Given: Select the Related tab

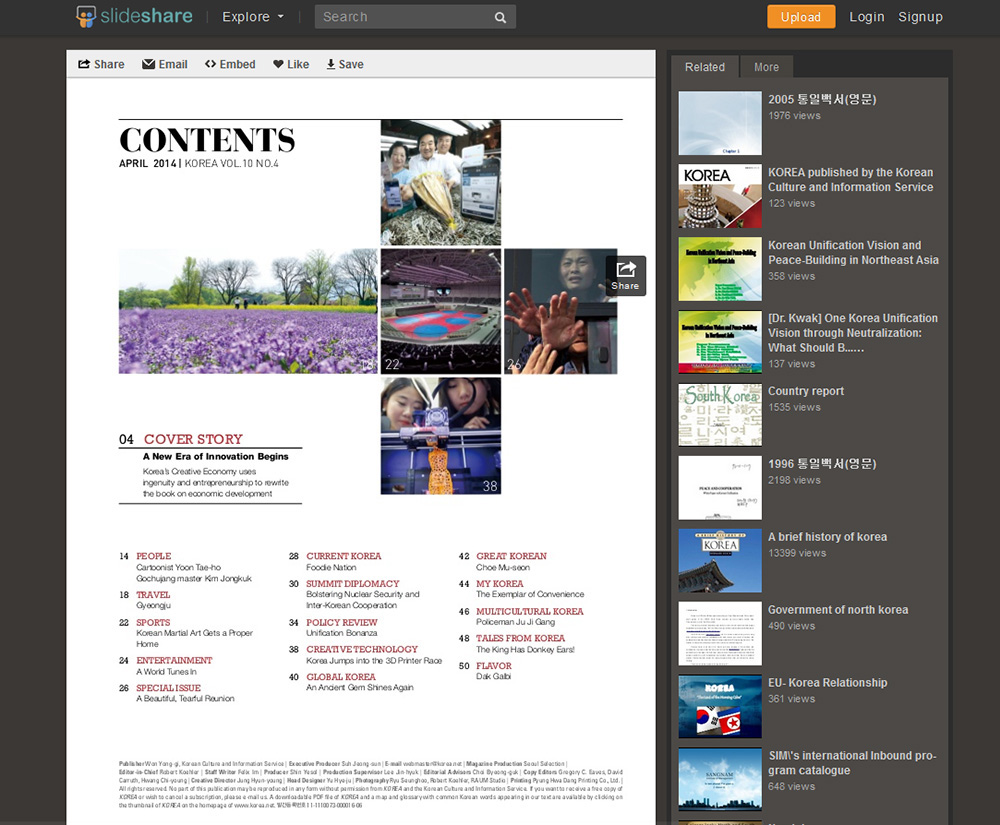Looking at the screenshot, I should click(704, 67).
